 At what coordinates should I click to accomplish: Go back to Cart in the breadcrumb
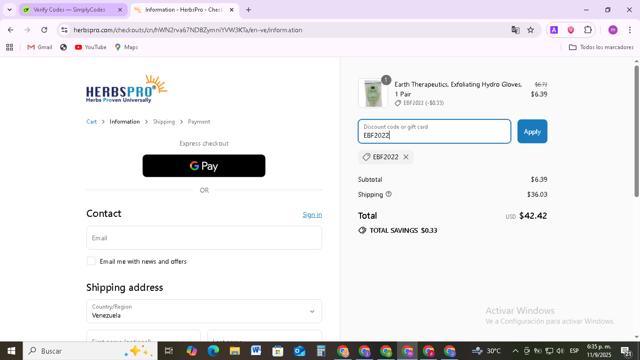[91, 122]
